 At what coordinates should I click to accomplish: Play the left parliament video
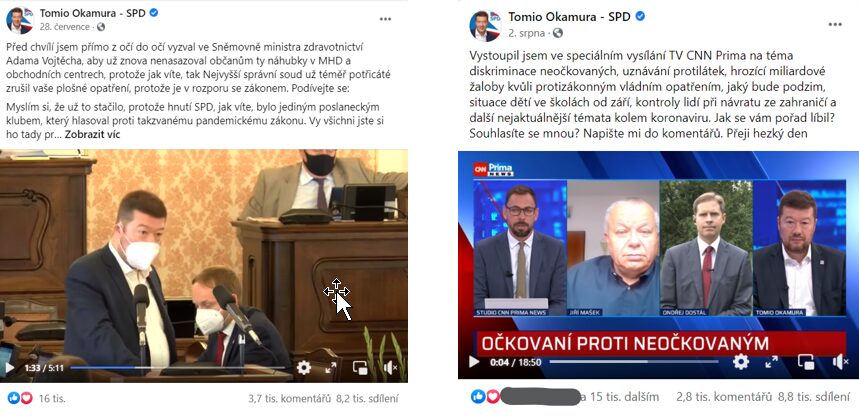(x=9, y=367)
